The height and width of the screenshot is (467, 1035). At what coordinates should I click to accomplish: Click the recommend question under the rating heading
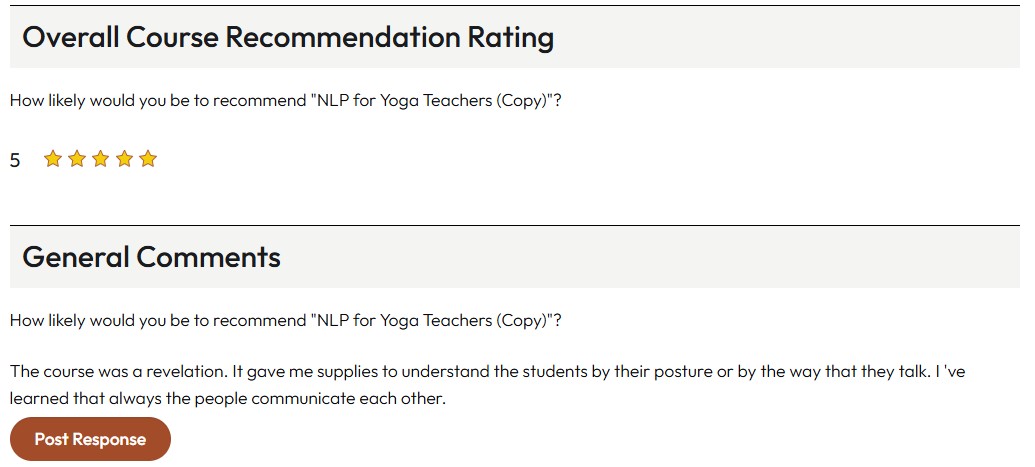click(x=285, y=101)
